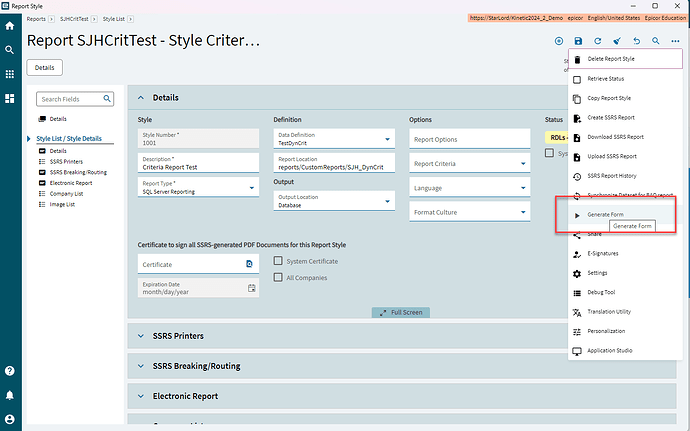Select Delete Report Style menu entry
This screenshot has width=690, height=431.
(x=625, y=59)
